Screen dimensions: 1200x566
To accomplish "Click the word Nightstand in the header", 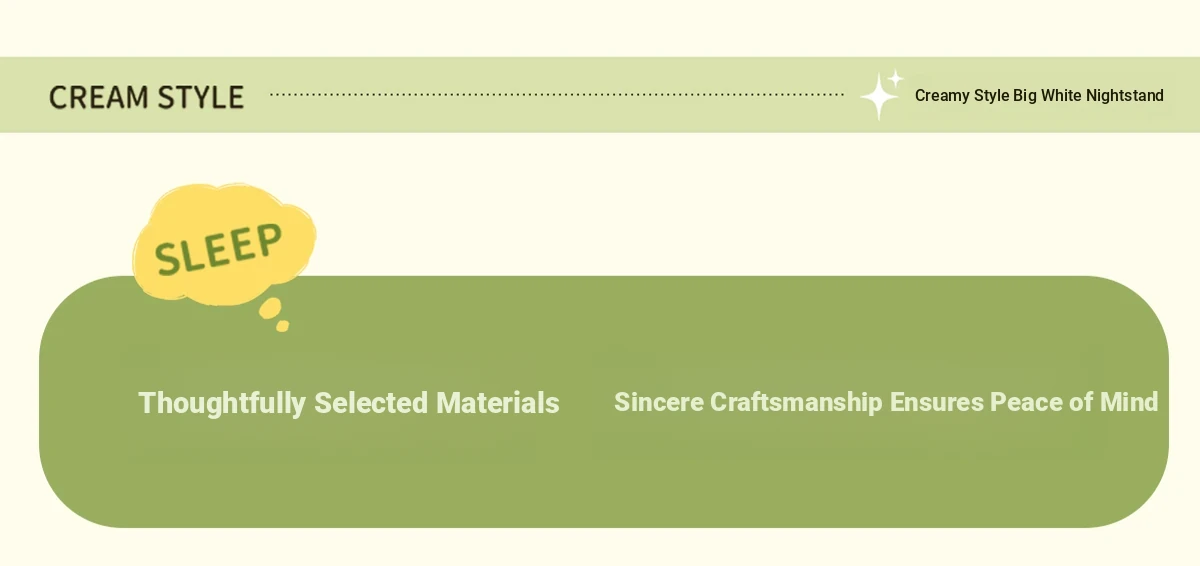I will [x=1125, y=96].
